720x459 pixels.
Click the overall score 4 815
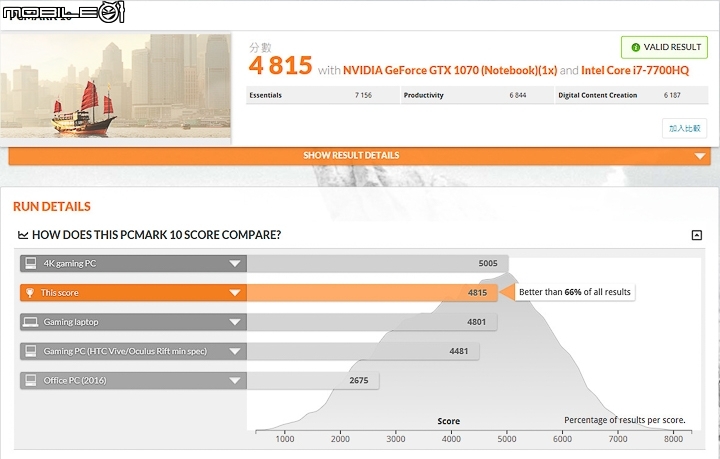click(x=281, y=65)
